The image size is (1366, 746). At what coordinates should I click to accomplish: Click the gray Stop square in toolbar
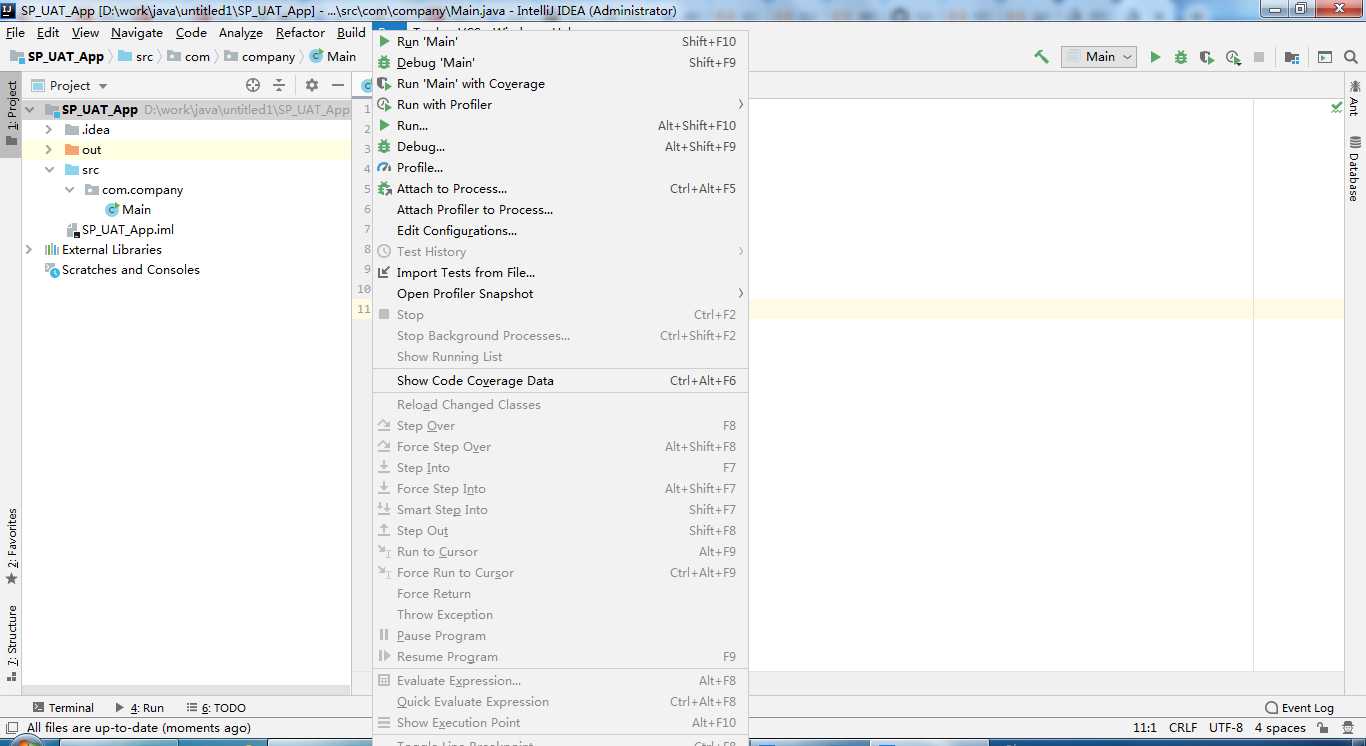tap(1259, 57)
